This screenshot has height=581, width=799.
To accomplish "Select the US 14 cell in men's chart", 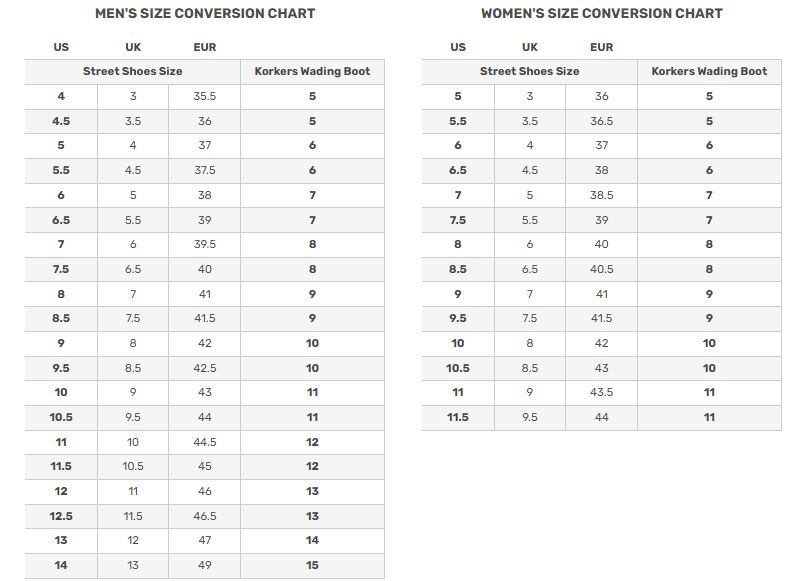I will click(x=61, y=565).
